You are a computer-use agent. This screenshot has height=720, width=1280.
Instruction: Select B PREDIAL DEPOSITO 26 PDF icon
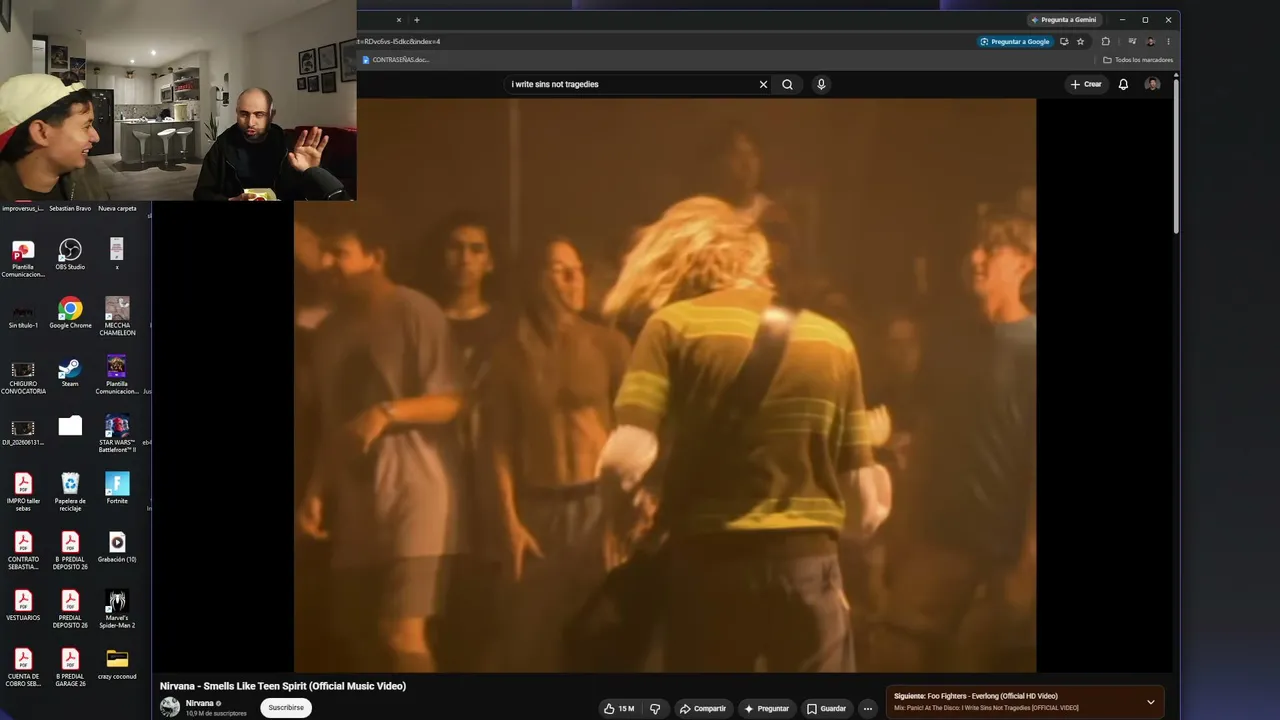coord(70,550)
